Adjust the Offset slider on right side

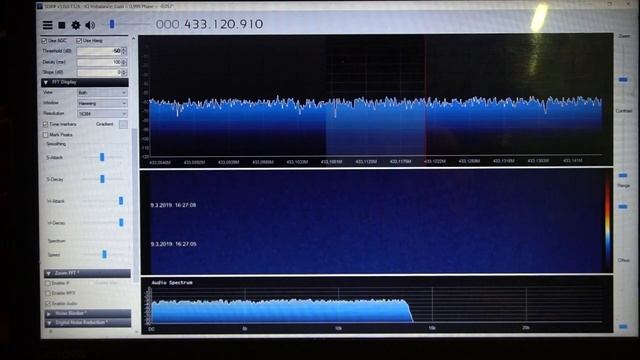(x=623, y=327)
